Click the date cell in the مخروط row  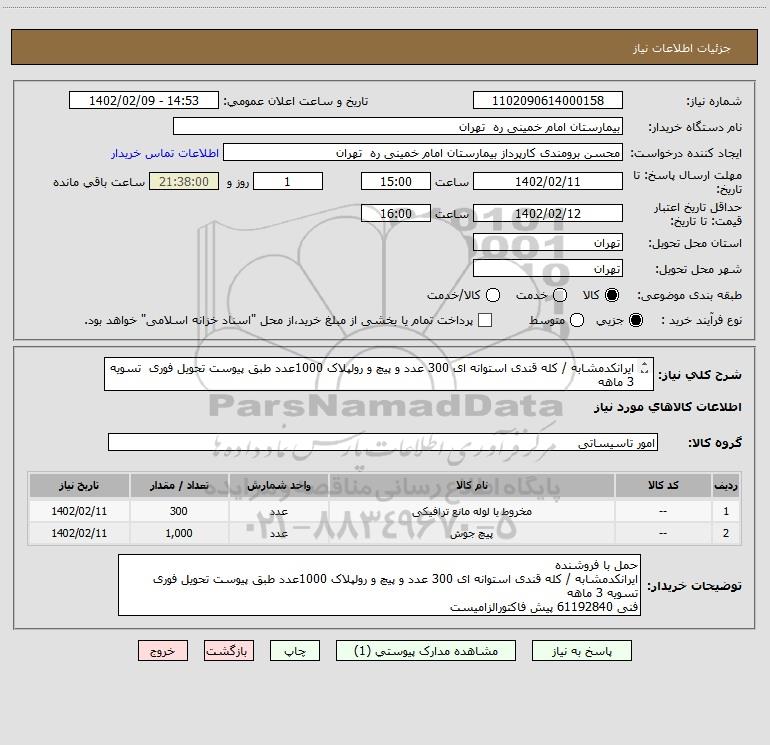tap(79, 511)
